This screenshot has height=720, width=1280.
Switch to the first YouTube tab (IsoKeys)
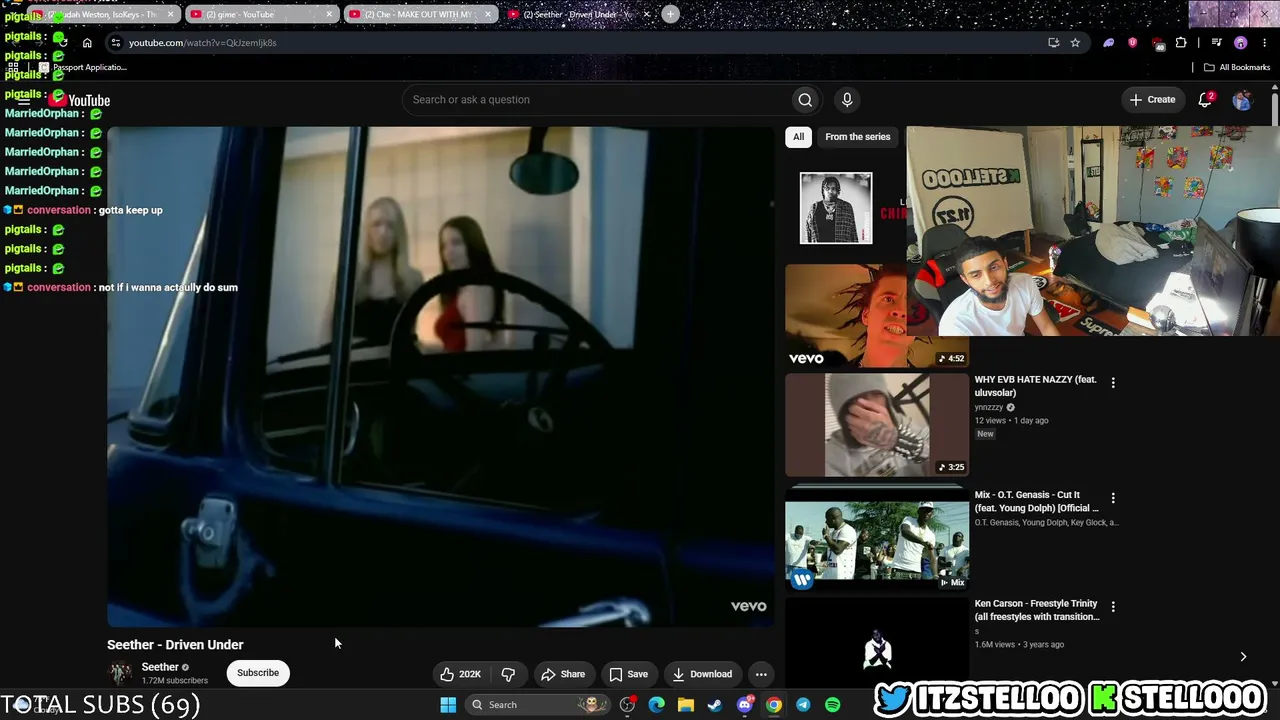(102, 15)
